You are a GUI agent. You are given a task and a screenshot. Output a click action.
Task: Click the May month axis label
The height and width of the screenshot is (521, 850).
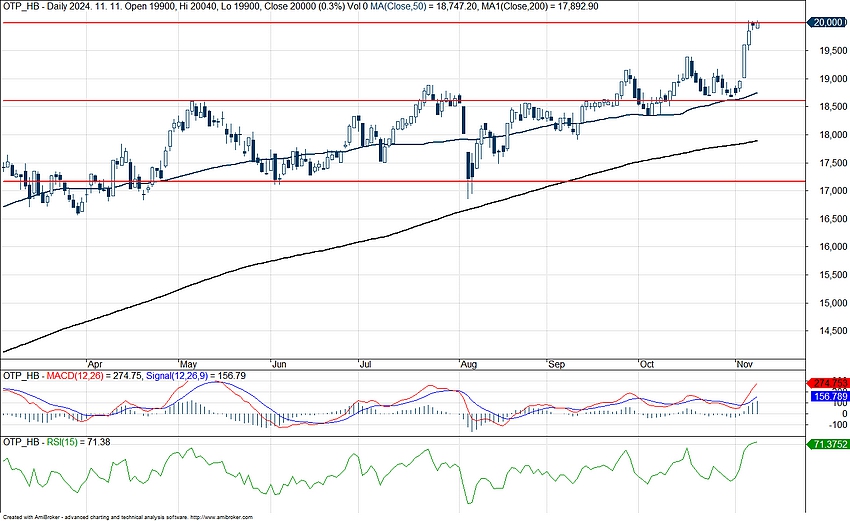pos(188,364)
